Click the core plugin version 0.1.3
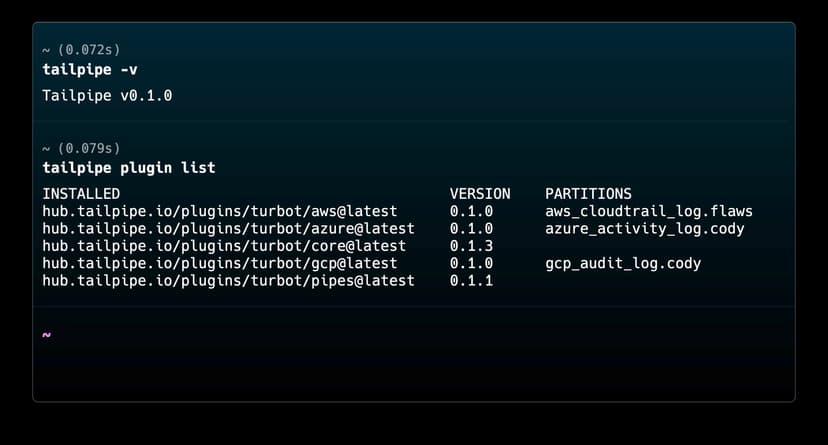 point(471,246)
